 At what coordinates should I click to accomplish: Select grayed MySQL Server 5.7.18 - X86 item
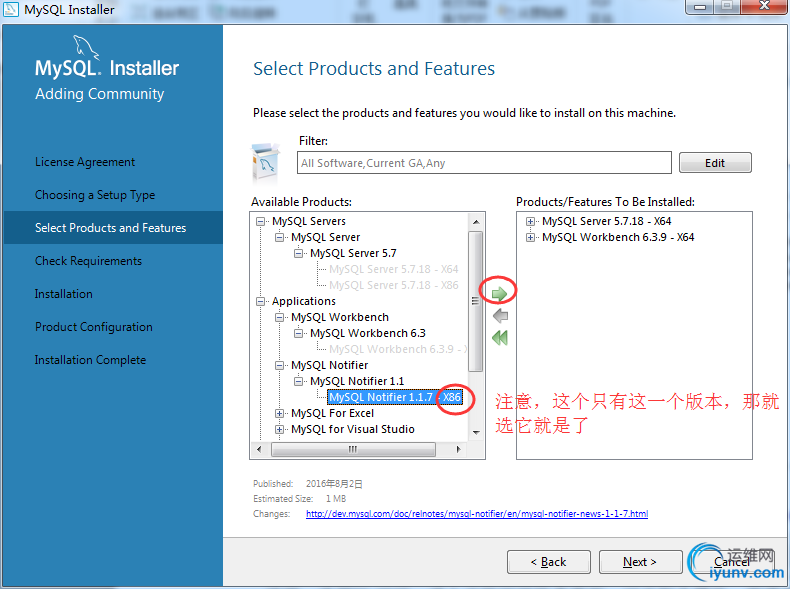393,285
